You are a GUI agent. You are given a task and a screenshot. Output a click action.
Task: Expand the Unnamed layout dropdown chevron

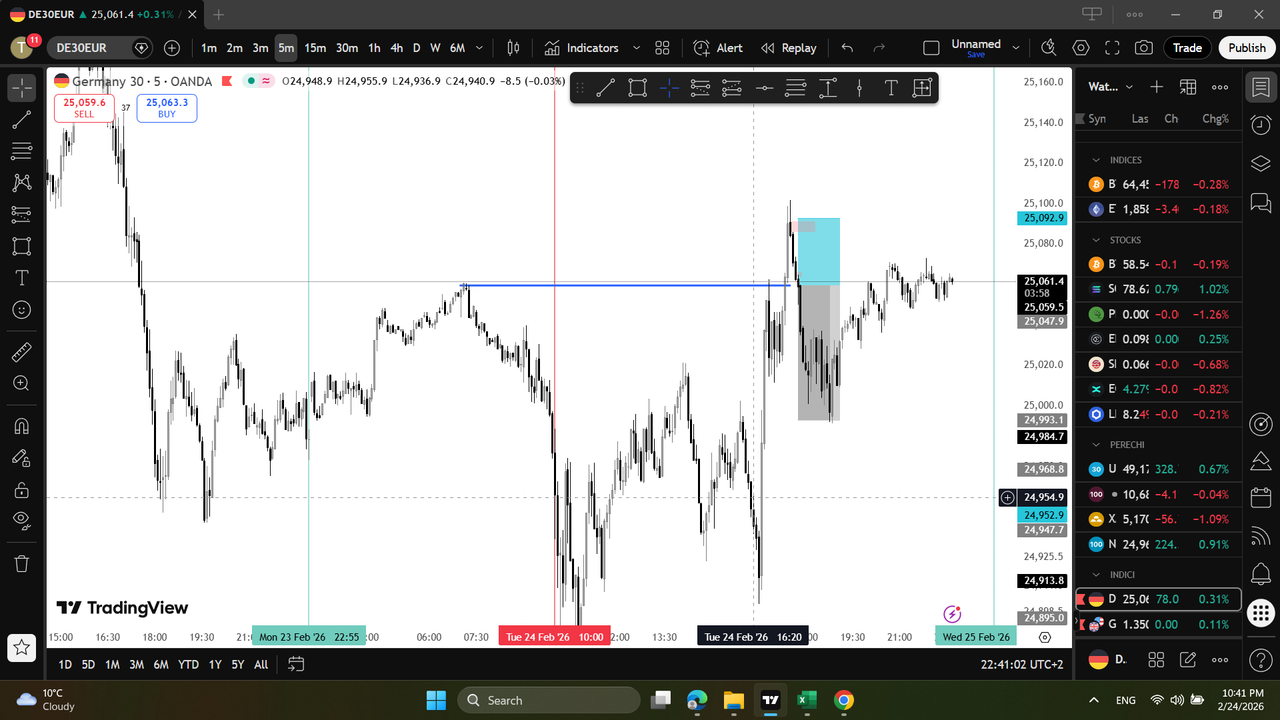pyautogui.click(x=1016, y=48)
